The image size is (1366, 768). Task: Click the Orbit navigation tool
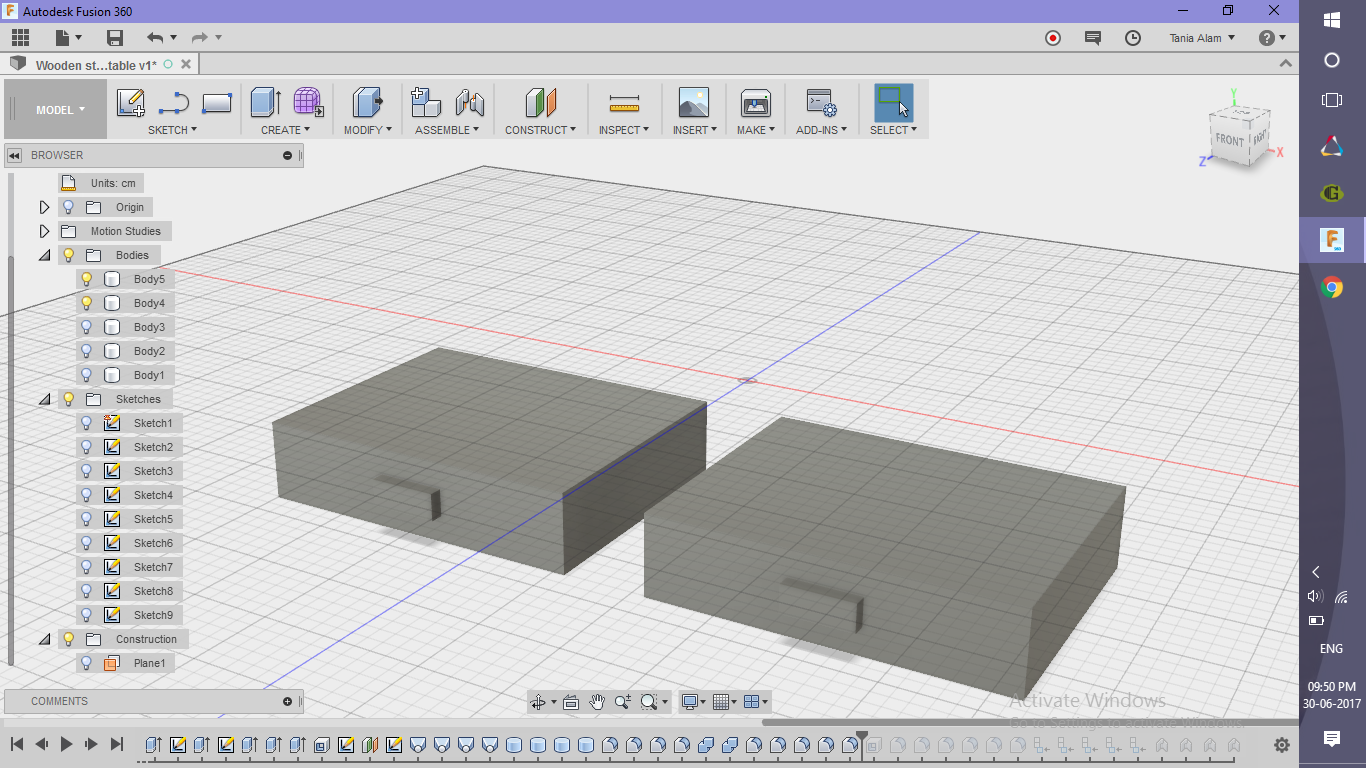coord(538,702)
